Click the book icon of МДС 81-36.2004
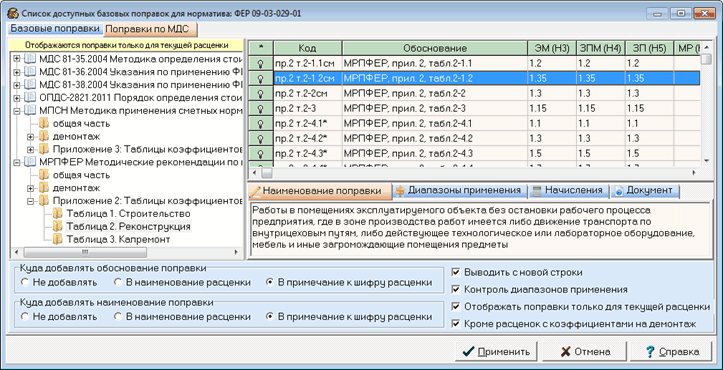Viewport: 723px width, 370px height. tap(30, 72)
